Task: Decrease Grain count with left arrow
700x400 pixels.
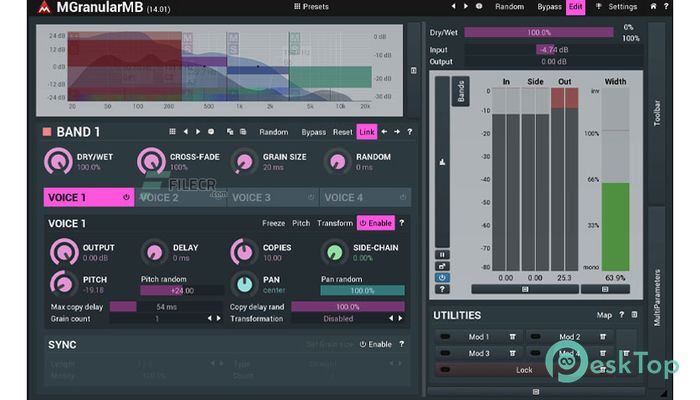Action: pos(210,318)
